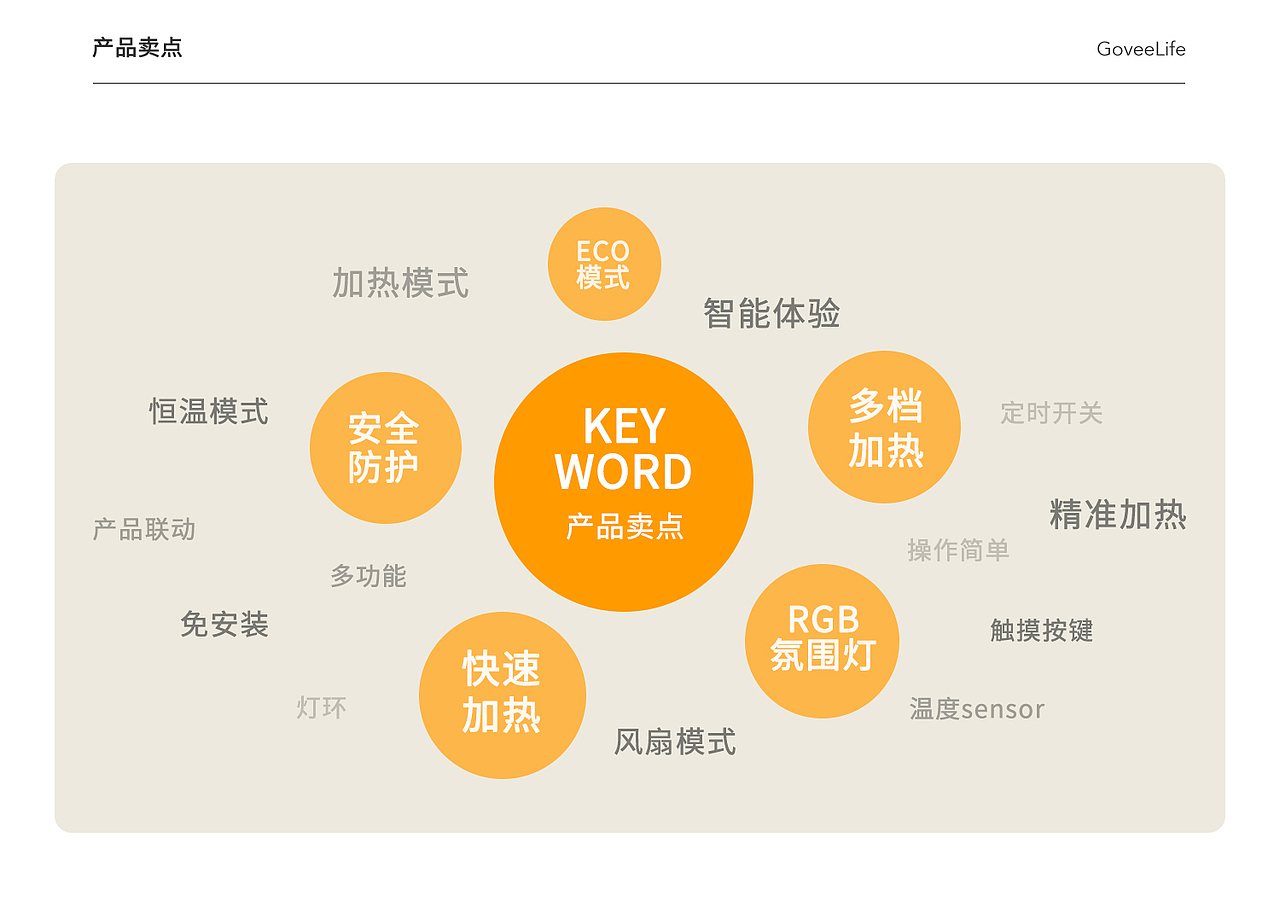
Task: Click the 产品卖点 page header title
Action: (138, 48)
